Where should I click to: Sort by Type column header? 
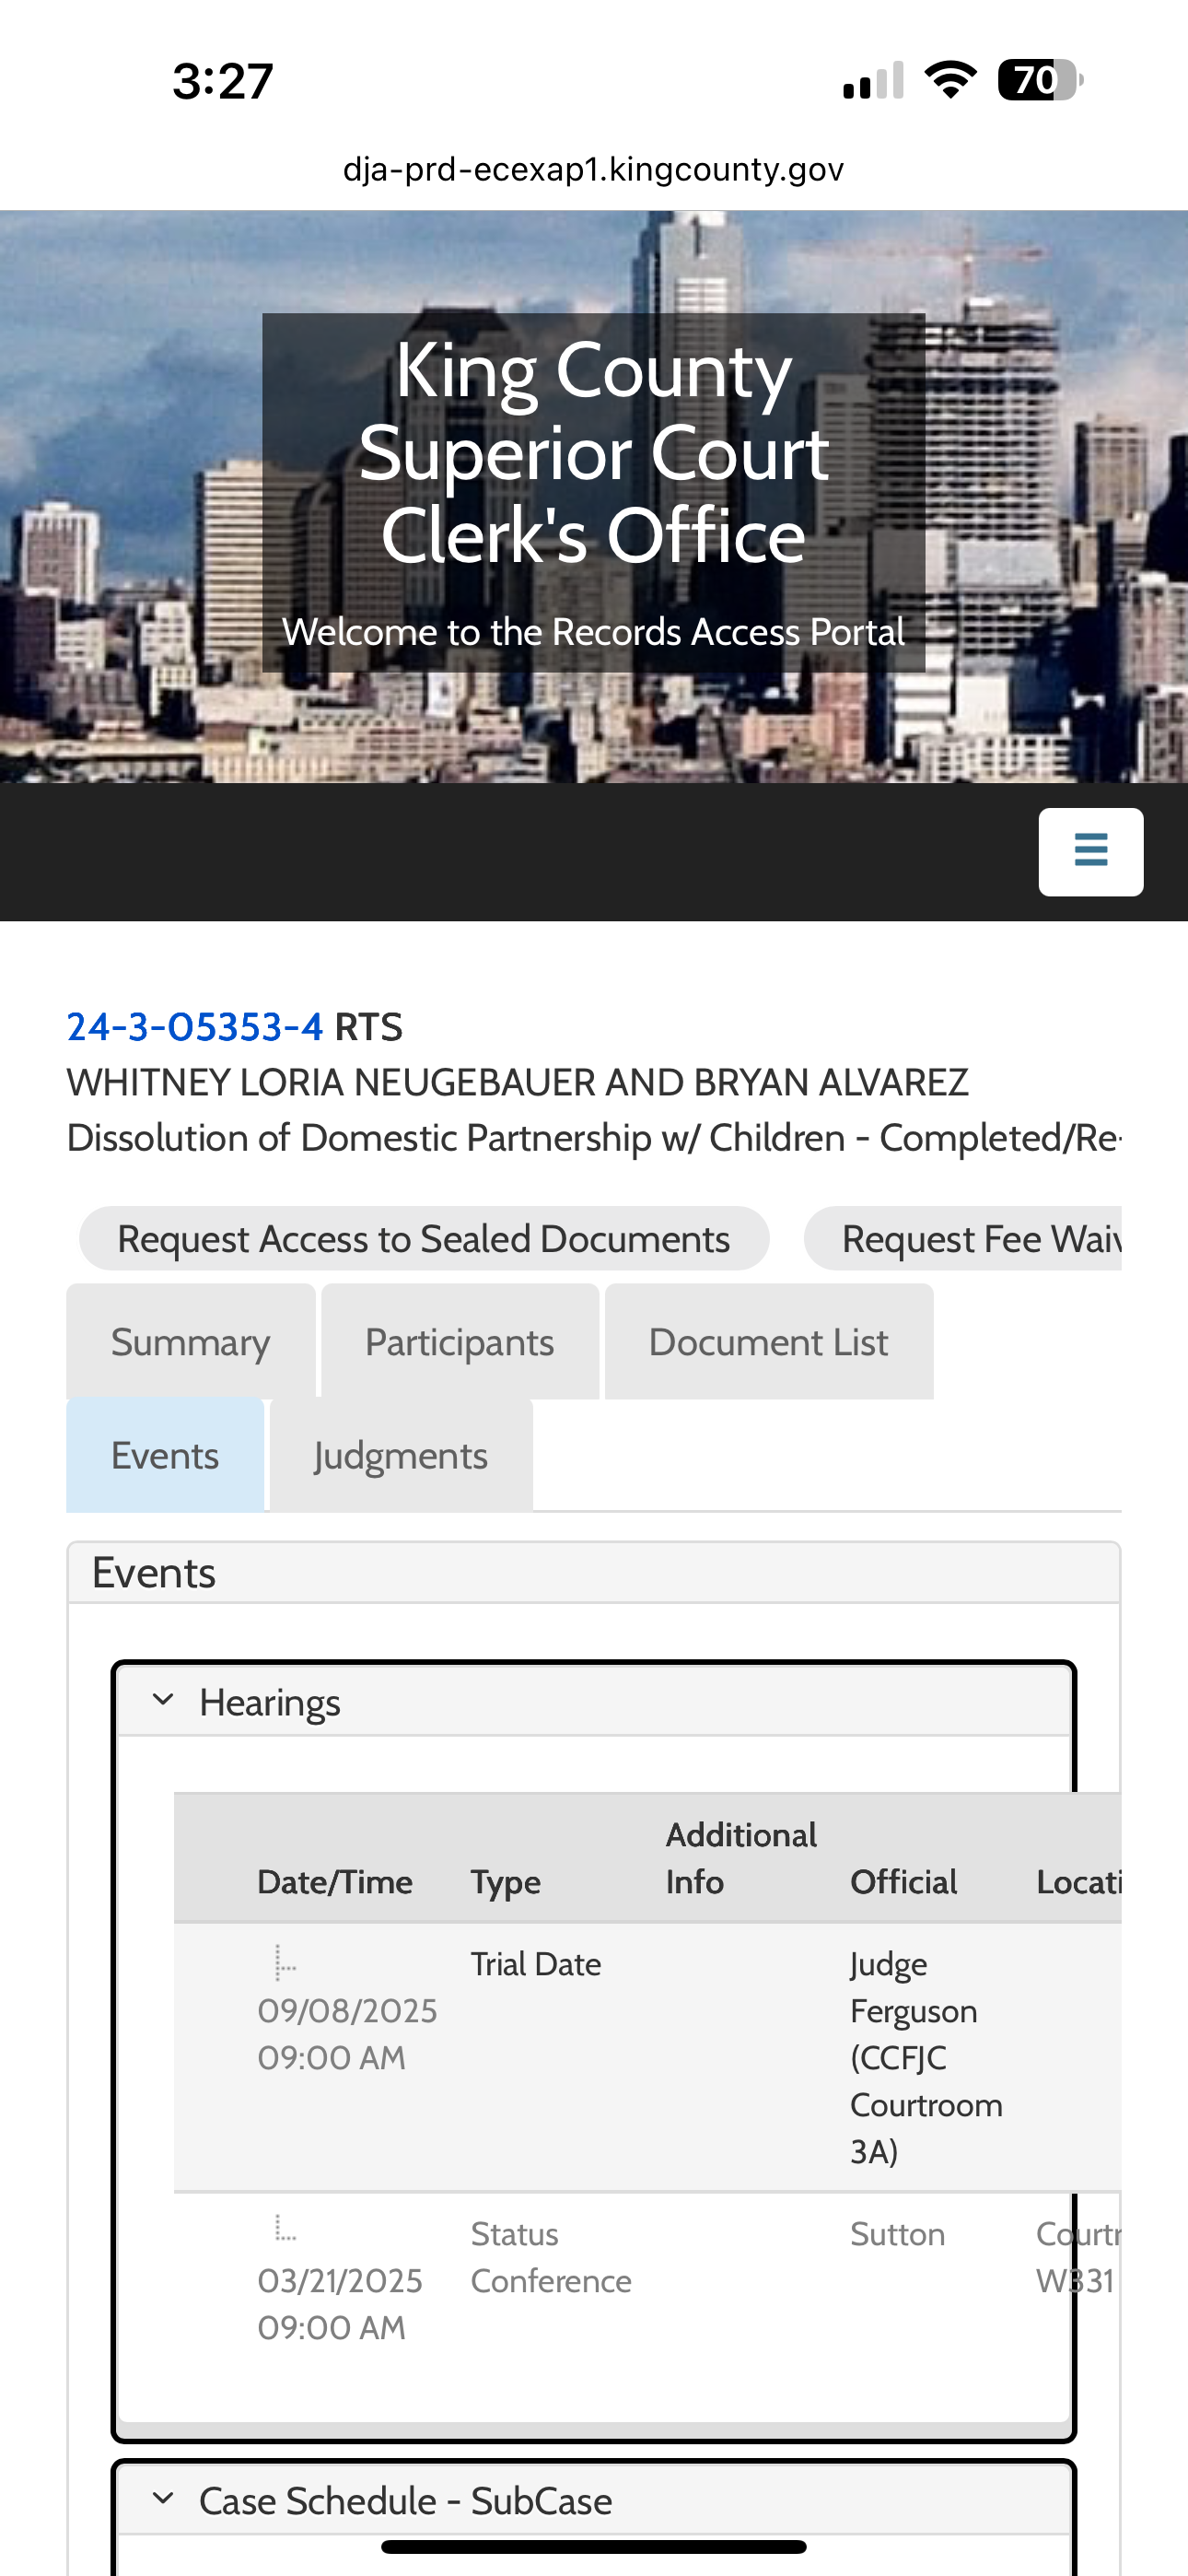point(506,1882)
